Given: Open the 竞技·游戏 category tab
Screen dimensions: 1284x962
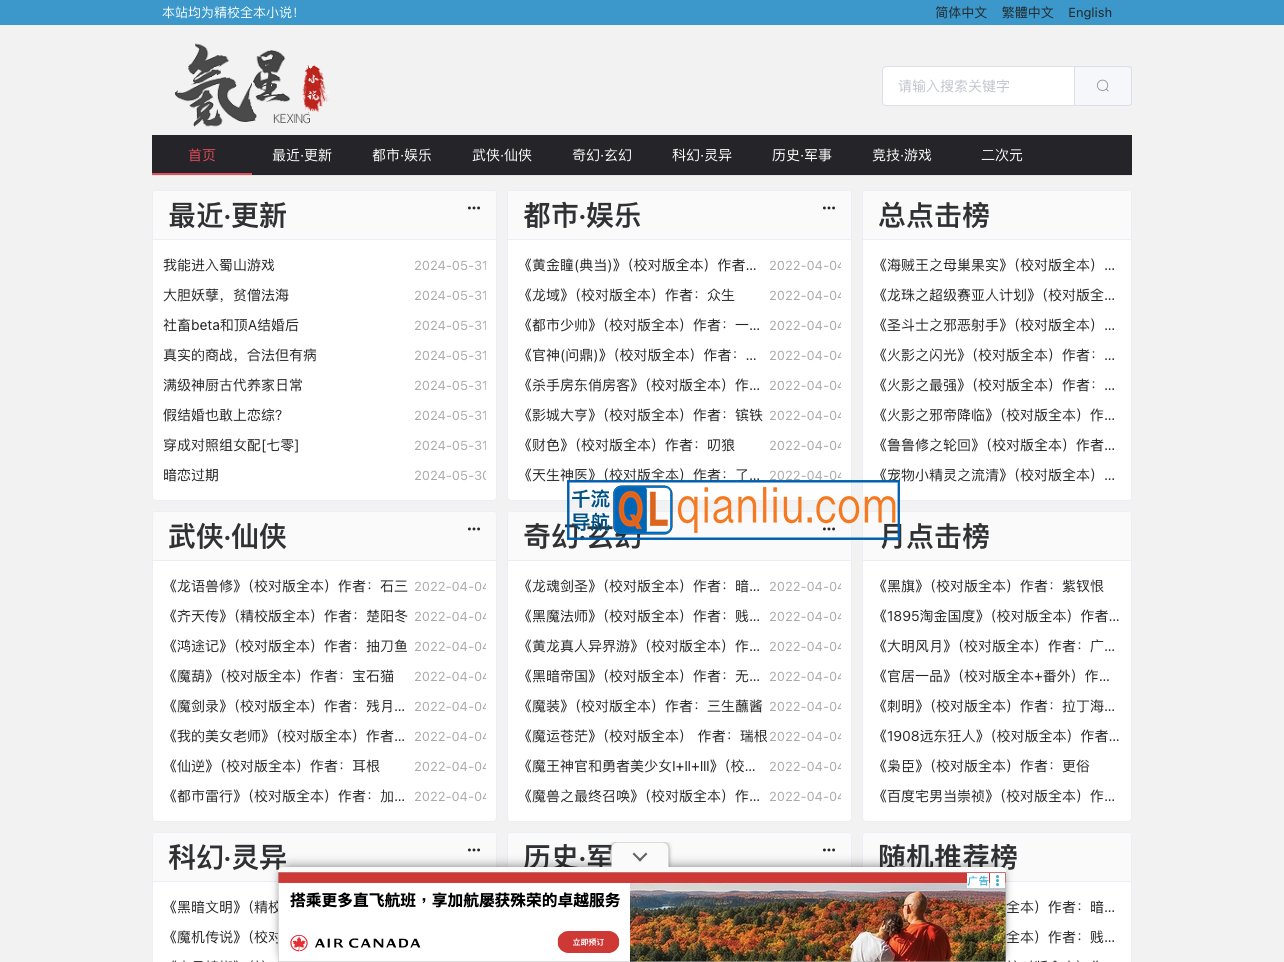Looking at the screenshot, I should pos(902,155).
